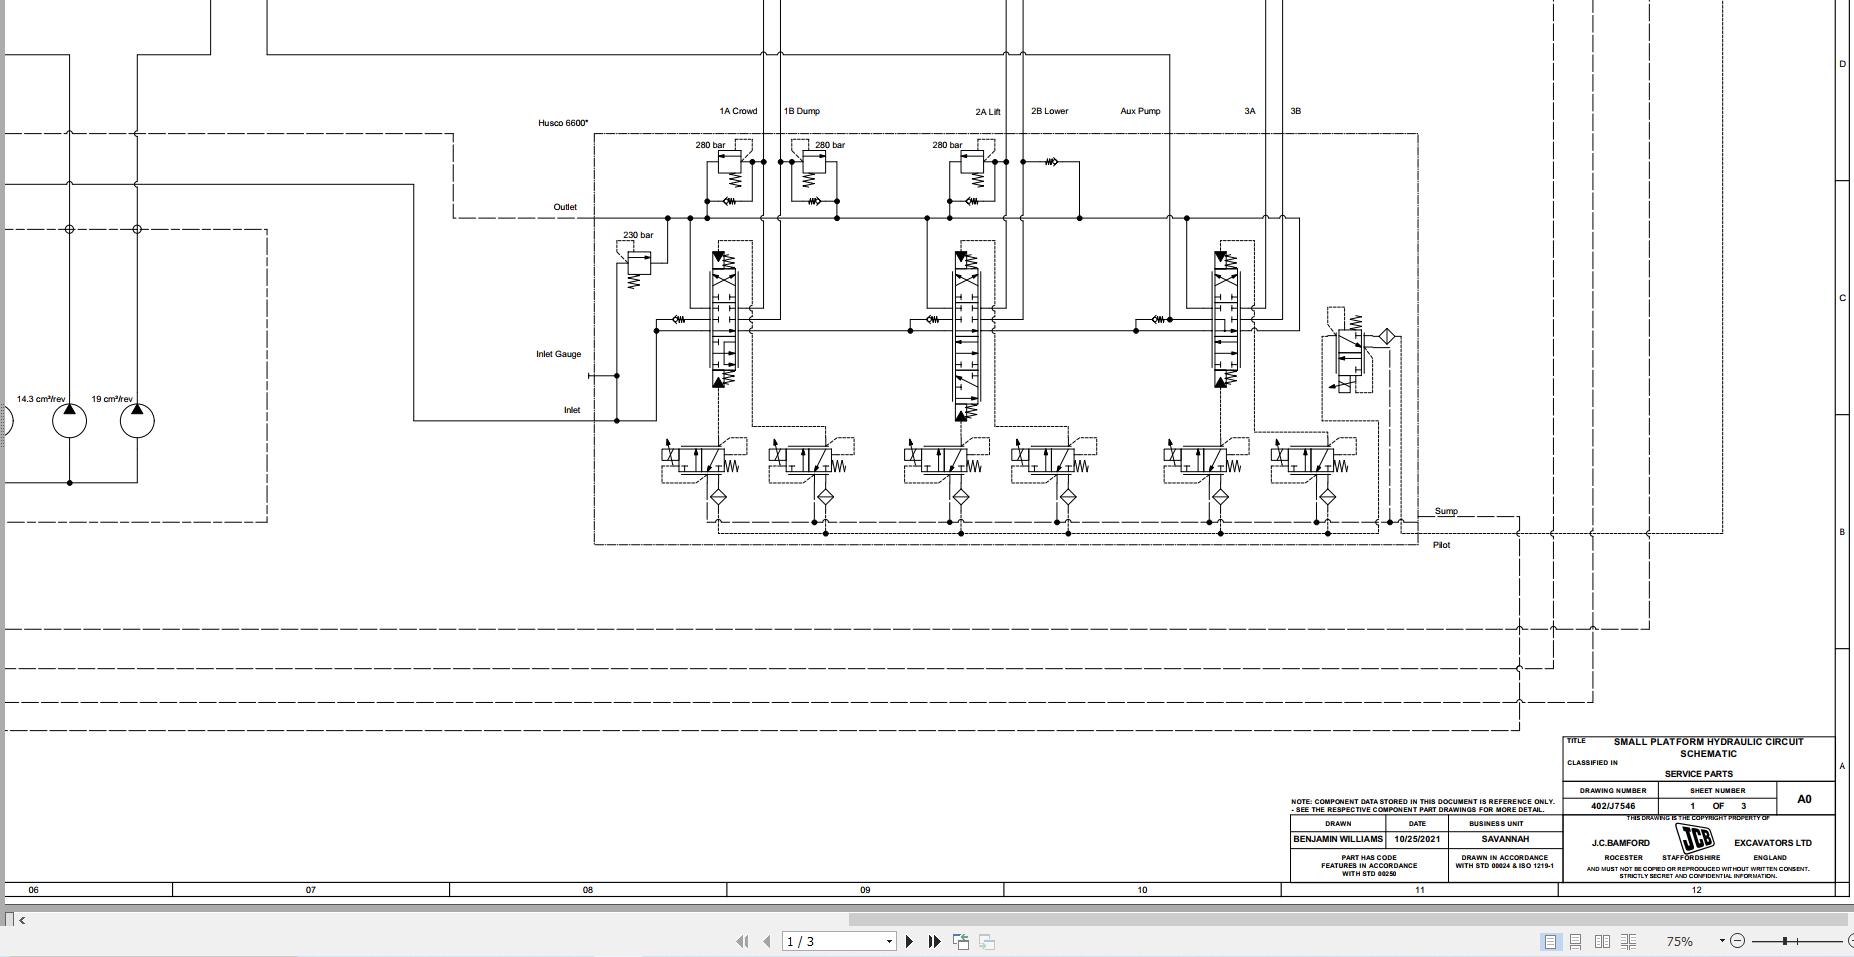1854x957 pixels.
Task: Navigate to the previous page
Action: [x=767, y=941]
